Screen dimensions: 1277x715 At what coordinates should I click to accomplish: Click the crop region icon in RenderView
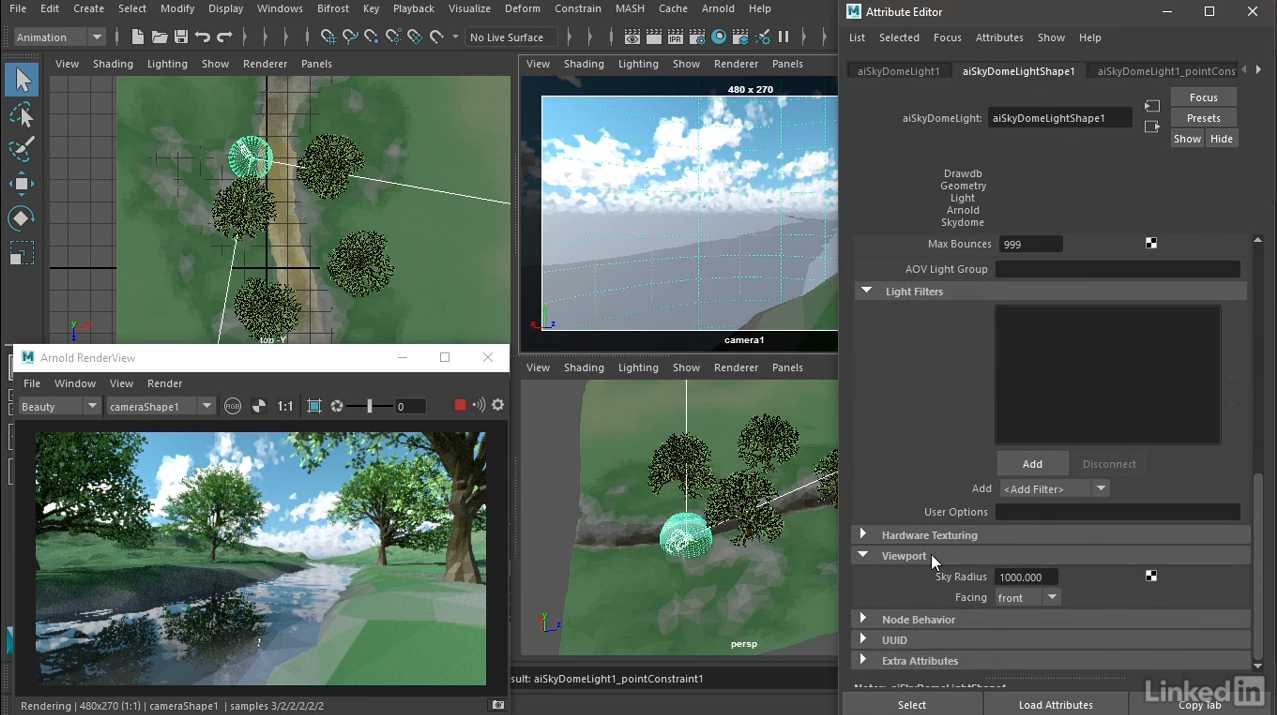click(314, 406)
